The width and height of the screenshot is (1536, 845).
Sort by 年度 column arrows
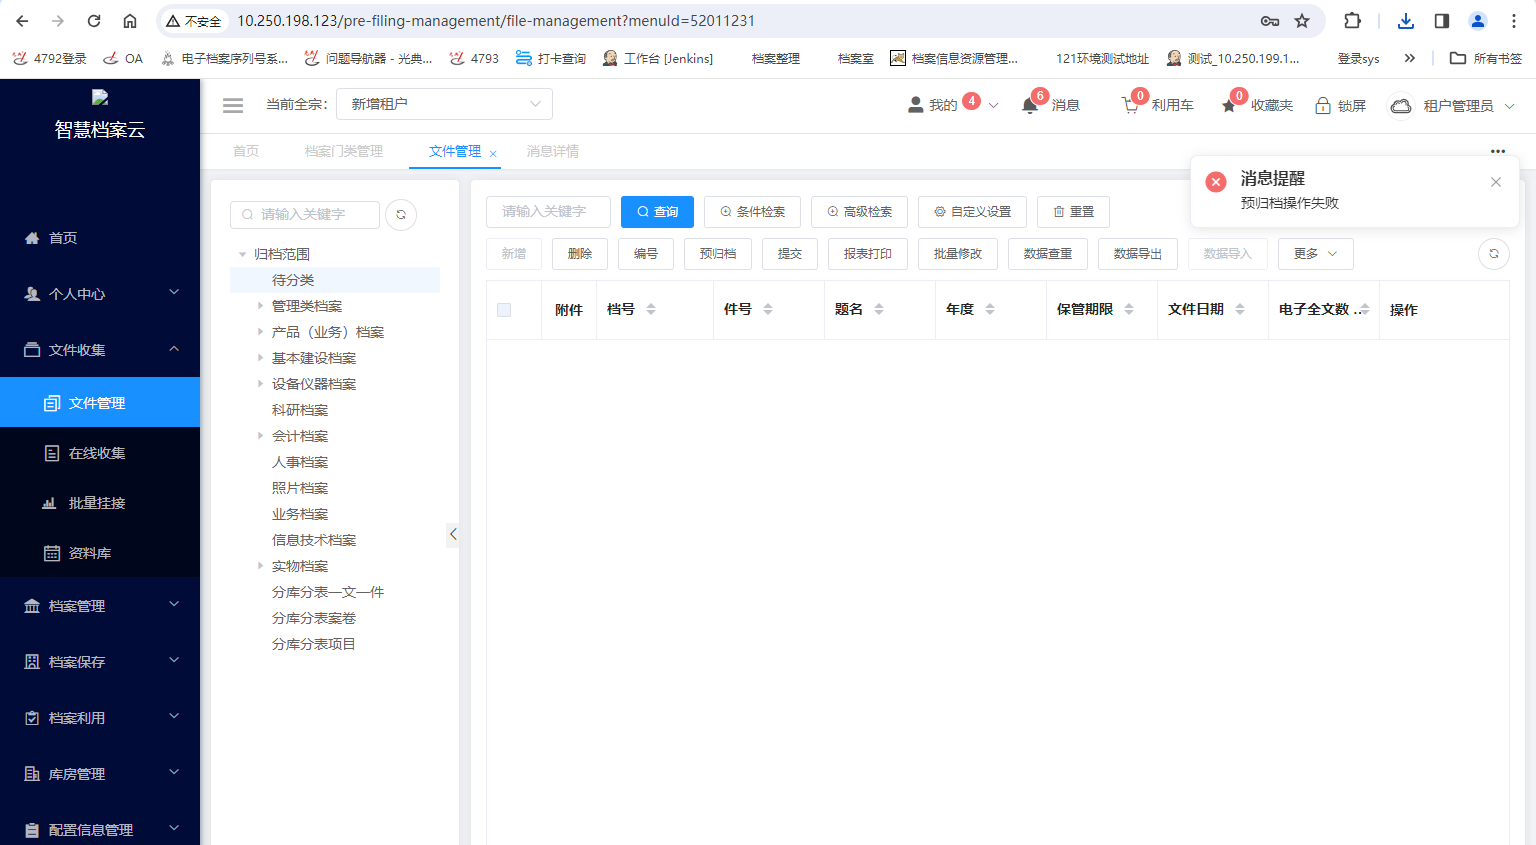(x=990, y=310)
